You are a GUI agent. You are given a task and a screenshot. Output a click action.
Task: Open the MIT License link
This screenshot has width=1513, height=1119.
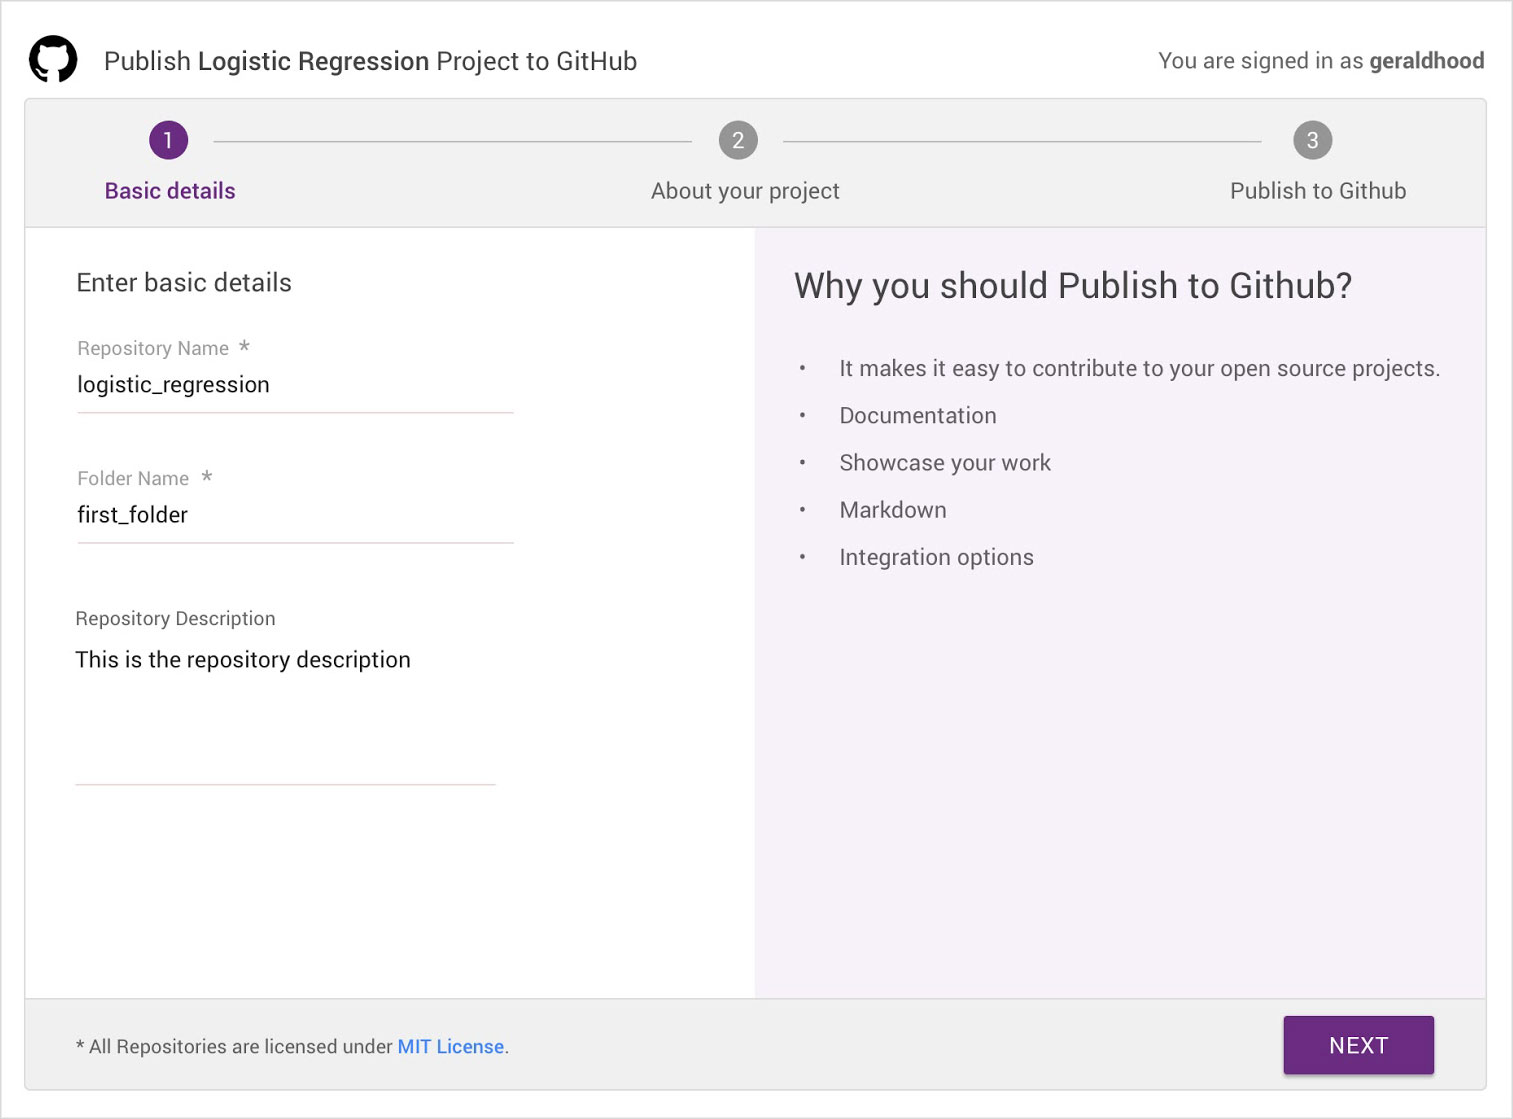[451, 1046]
